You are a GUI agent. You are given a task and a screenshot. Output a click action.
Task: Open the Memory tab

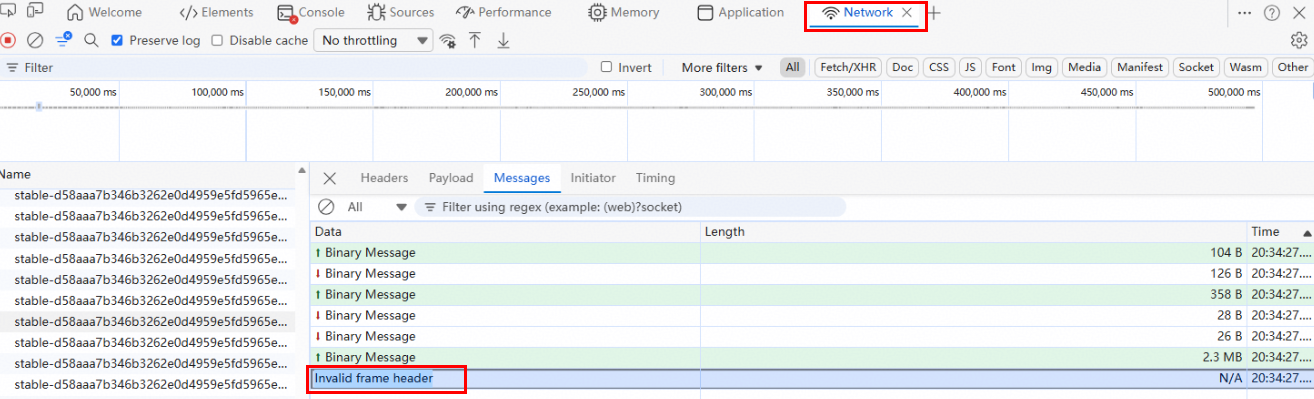click(x=624, y=13)
